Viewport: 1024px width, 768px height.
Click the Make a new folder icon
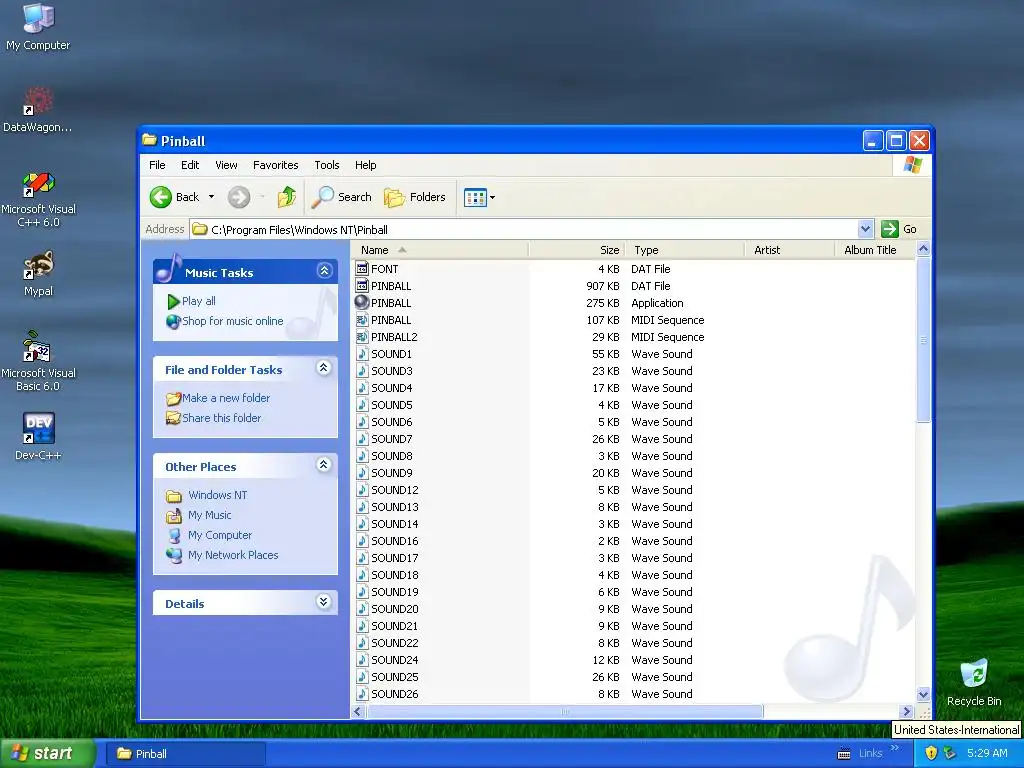click(173, 398)
